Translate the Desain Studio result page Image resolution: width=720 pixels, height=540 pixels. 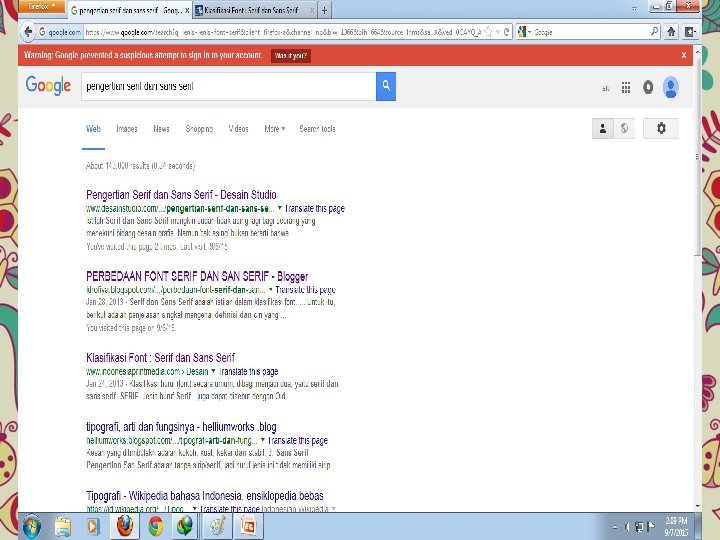click(315, 208)
